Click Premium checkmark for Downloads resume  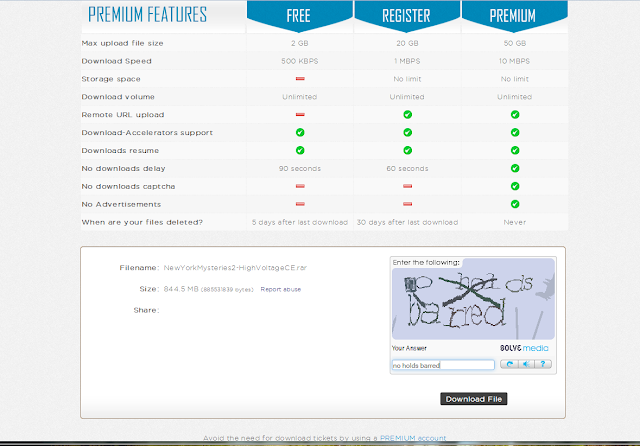(515, 151)
